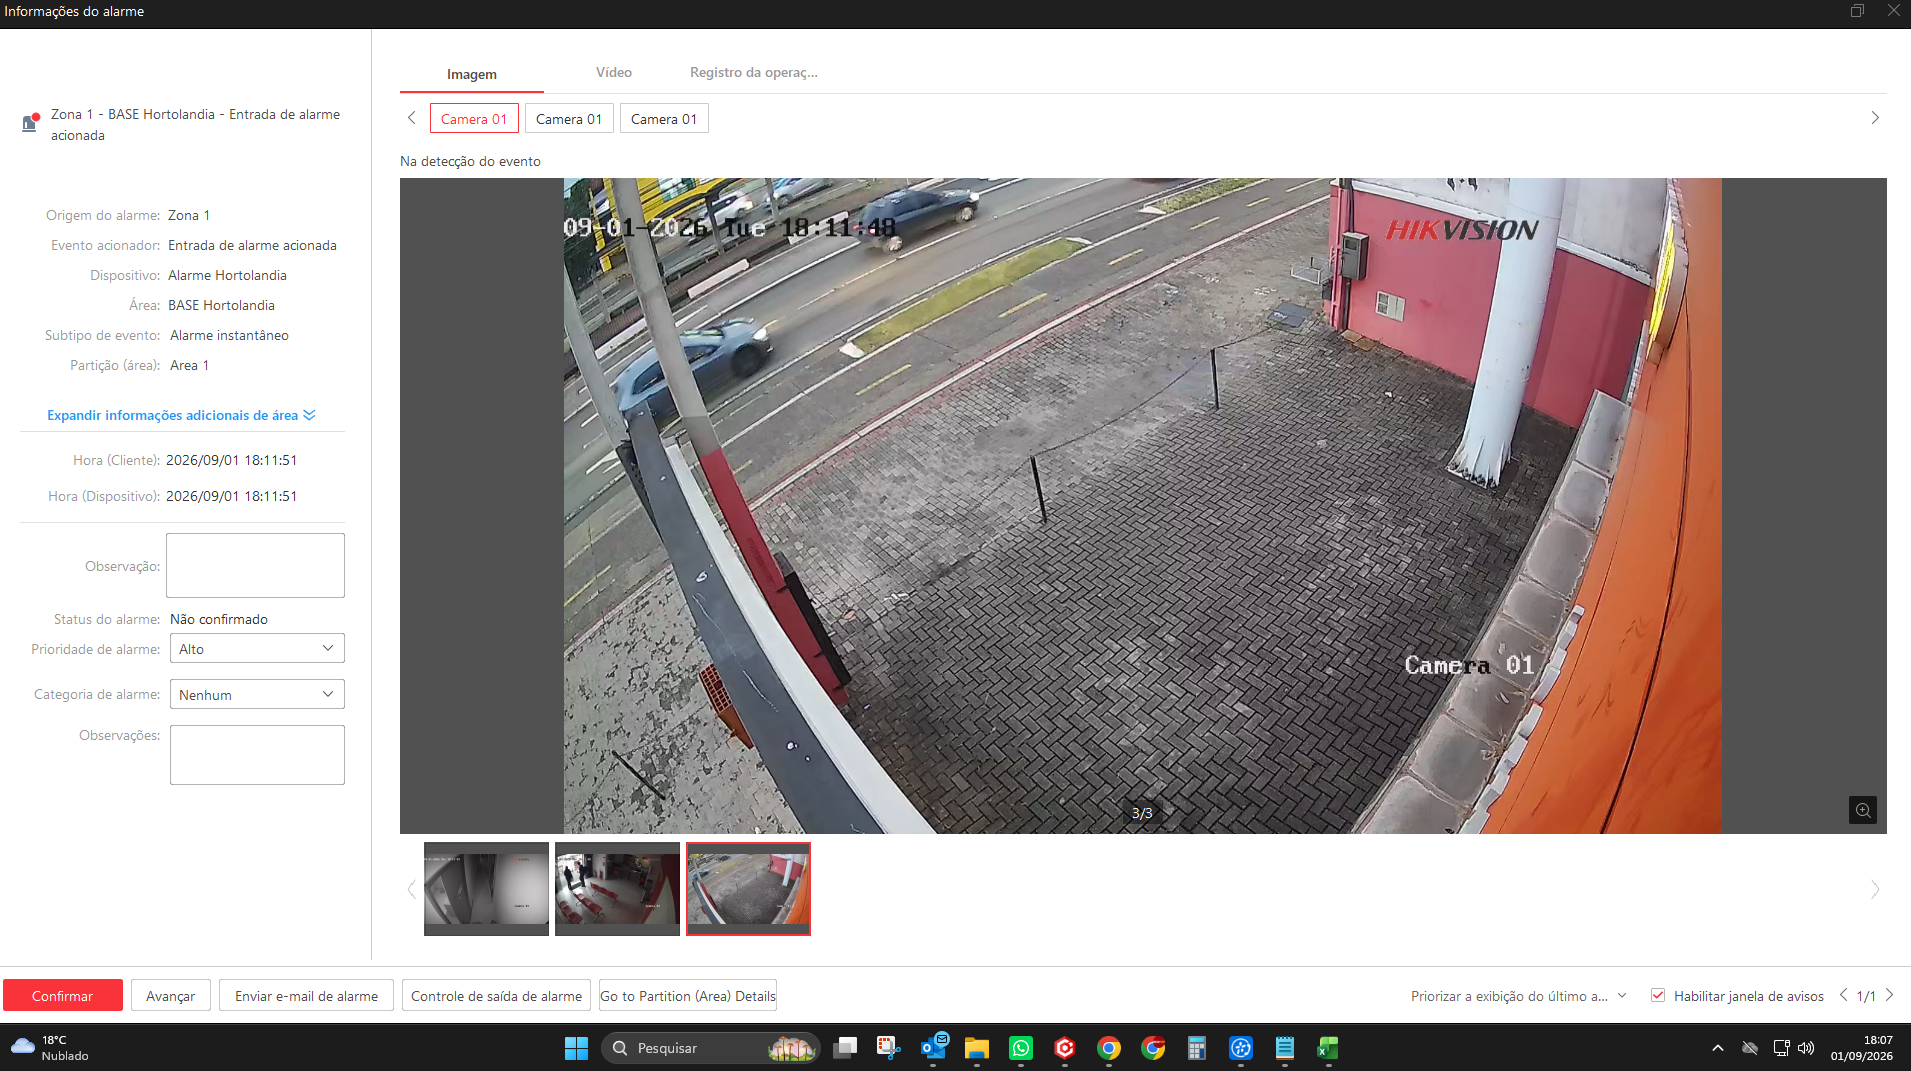The width and height of the screenshot is (1911, 1071).
Task: Send alarm email with Enviar e-mail de alarme
Action: pos(306,996)
